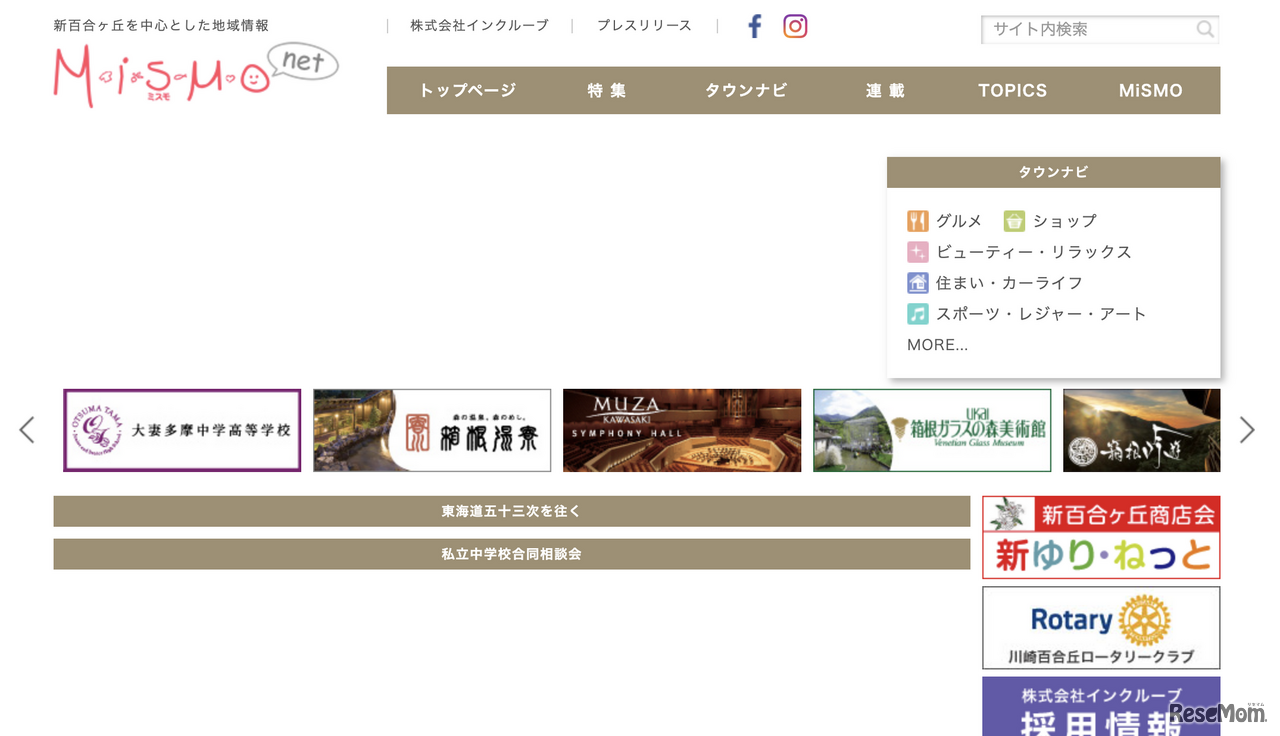
Task: Open the 株式会社インクループ 採用情報 banner
Action: (x=1101, y=706)
